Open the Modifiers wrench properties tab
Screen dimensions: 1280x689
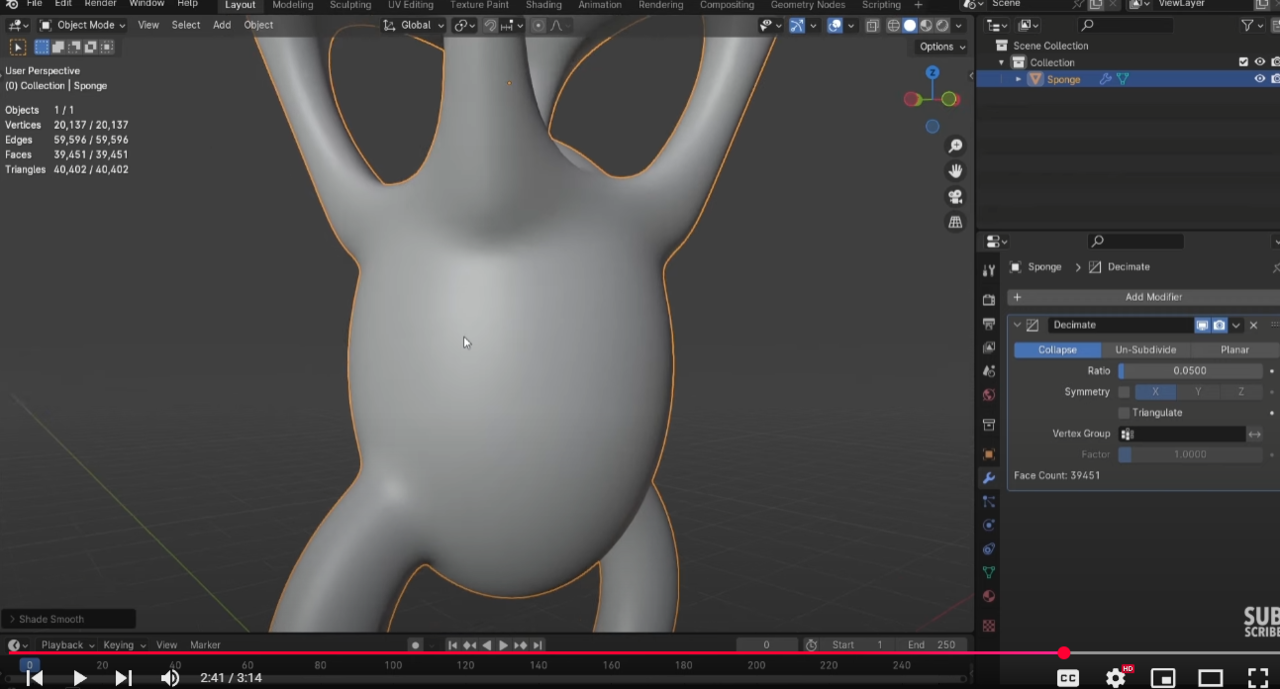tap(989, 478)
